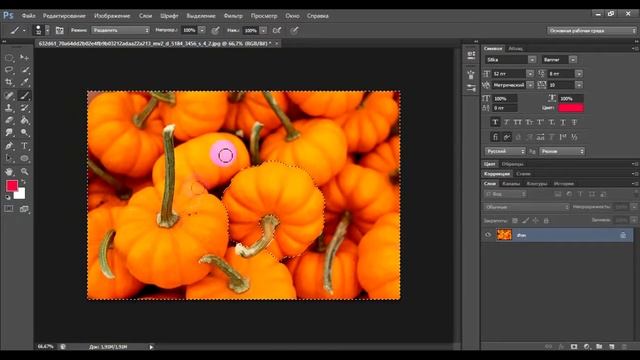The image size is (640, 360).
Task: Open the Фильтр menu
Action: pyautogui.click(x=233, y=16)
